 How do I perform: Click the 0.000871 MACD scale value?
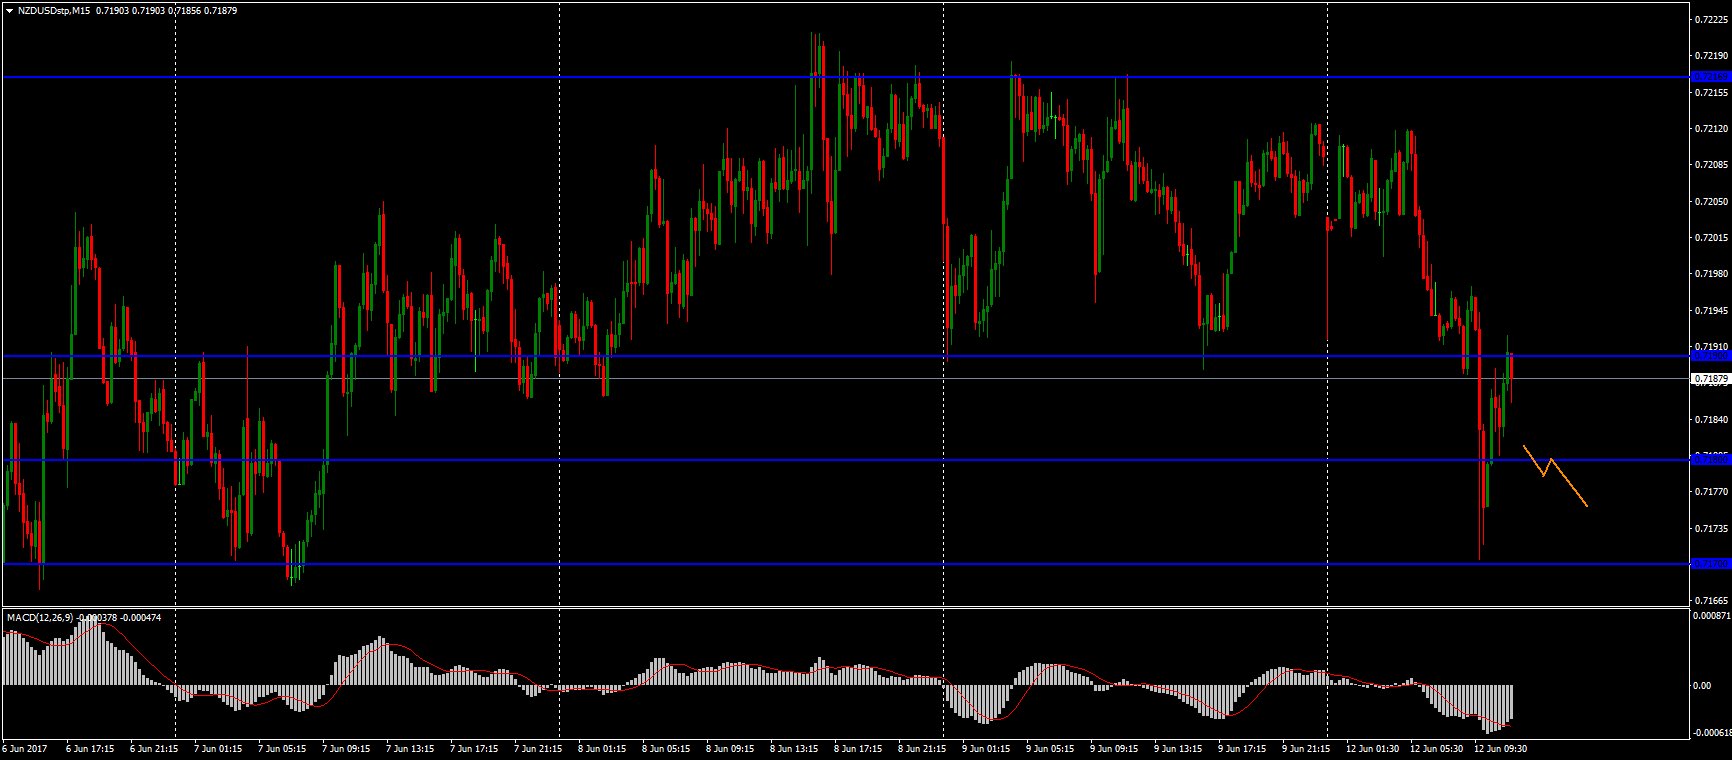pyautogui.click(x=1711, y=616)
